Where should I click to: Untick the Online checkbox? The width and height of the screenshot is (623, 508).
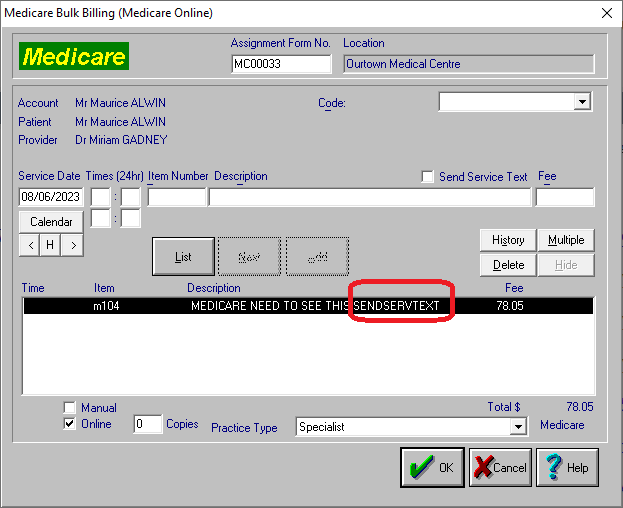70,424
